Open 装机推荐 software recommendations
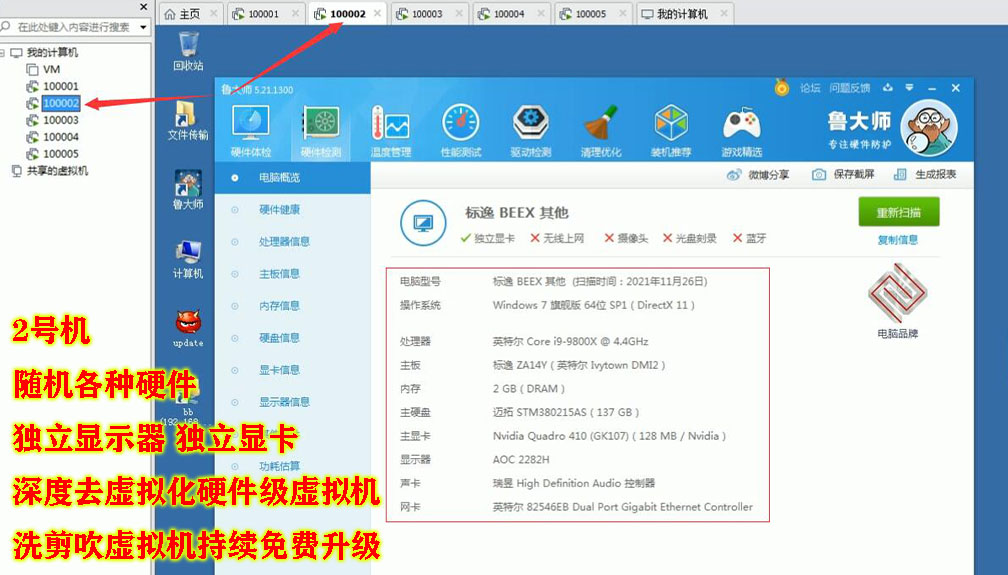Viewport: 1008px width, 575px height. (x=670, y=131)
